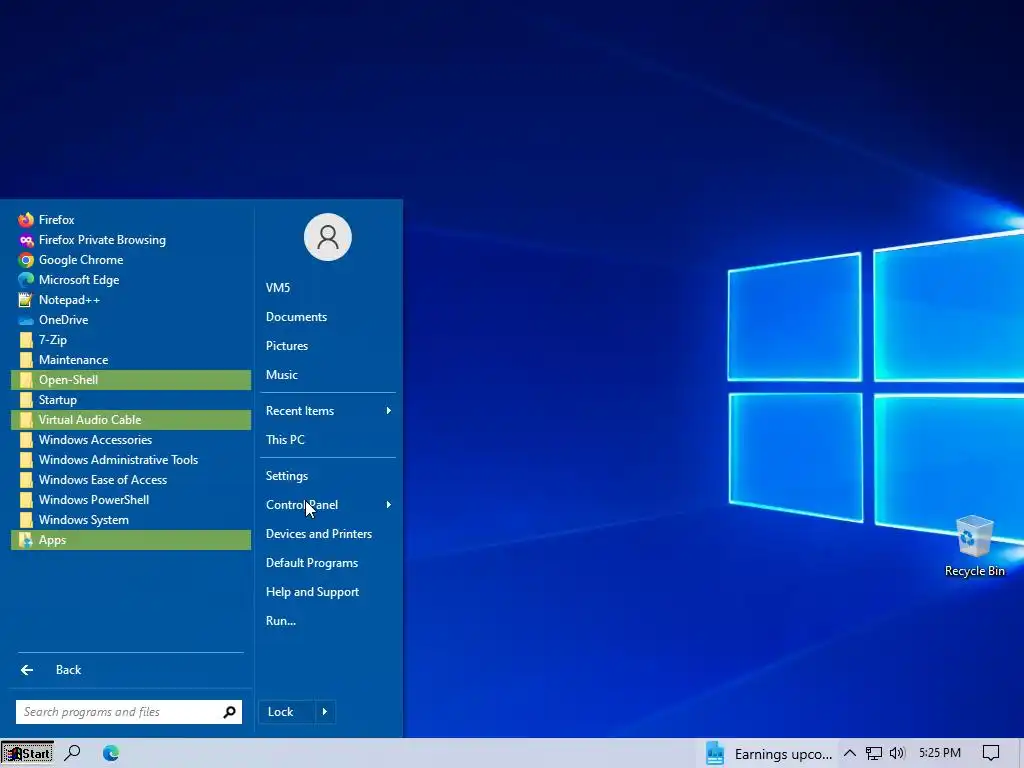Launch Google Chrome from its icon
Viewport: 1024px width, 768px height.
26,260
